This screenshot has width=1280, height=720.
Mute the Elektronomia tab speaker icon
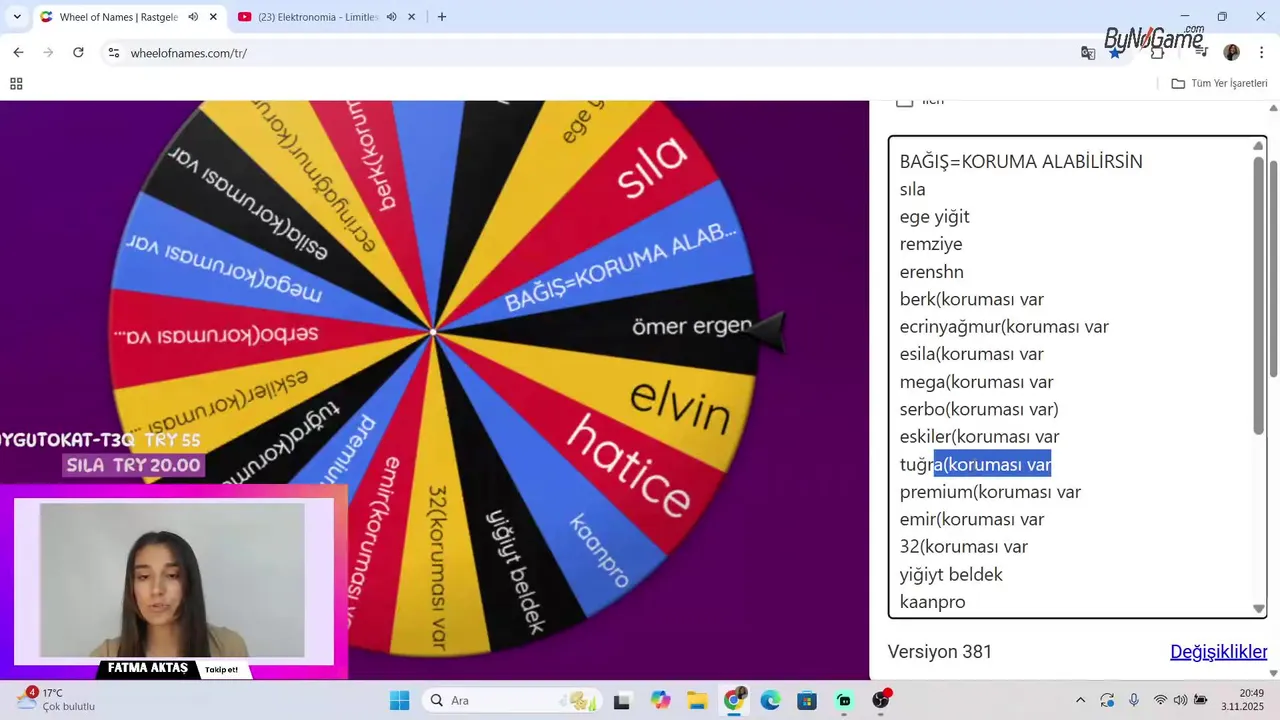[391, 17]
